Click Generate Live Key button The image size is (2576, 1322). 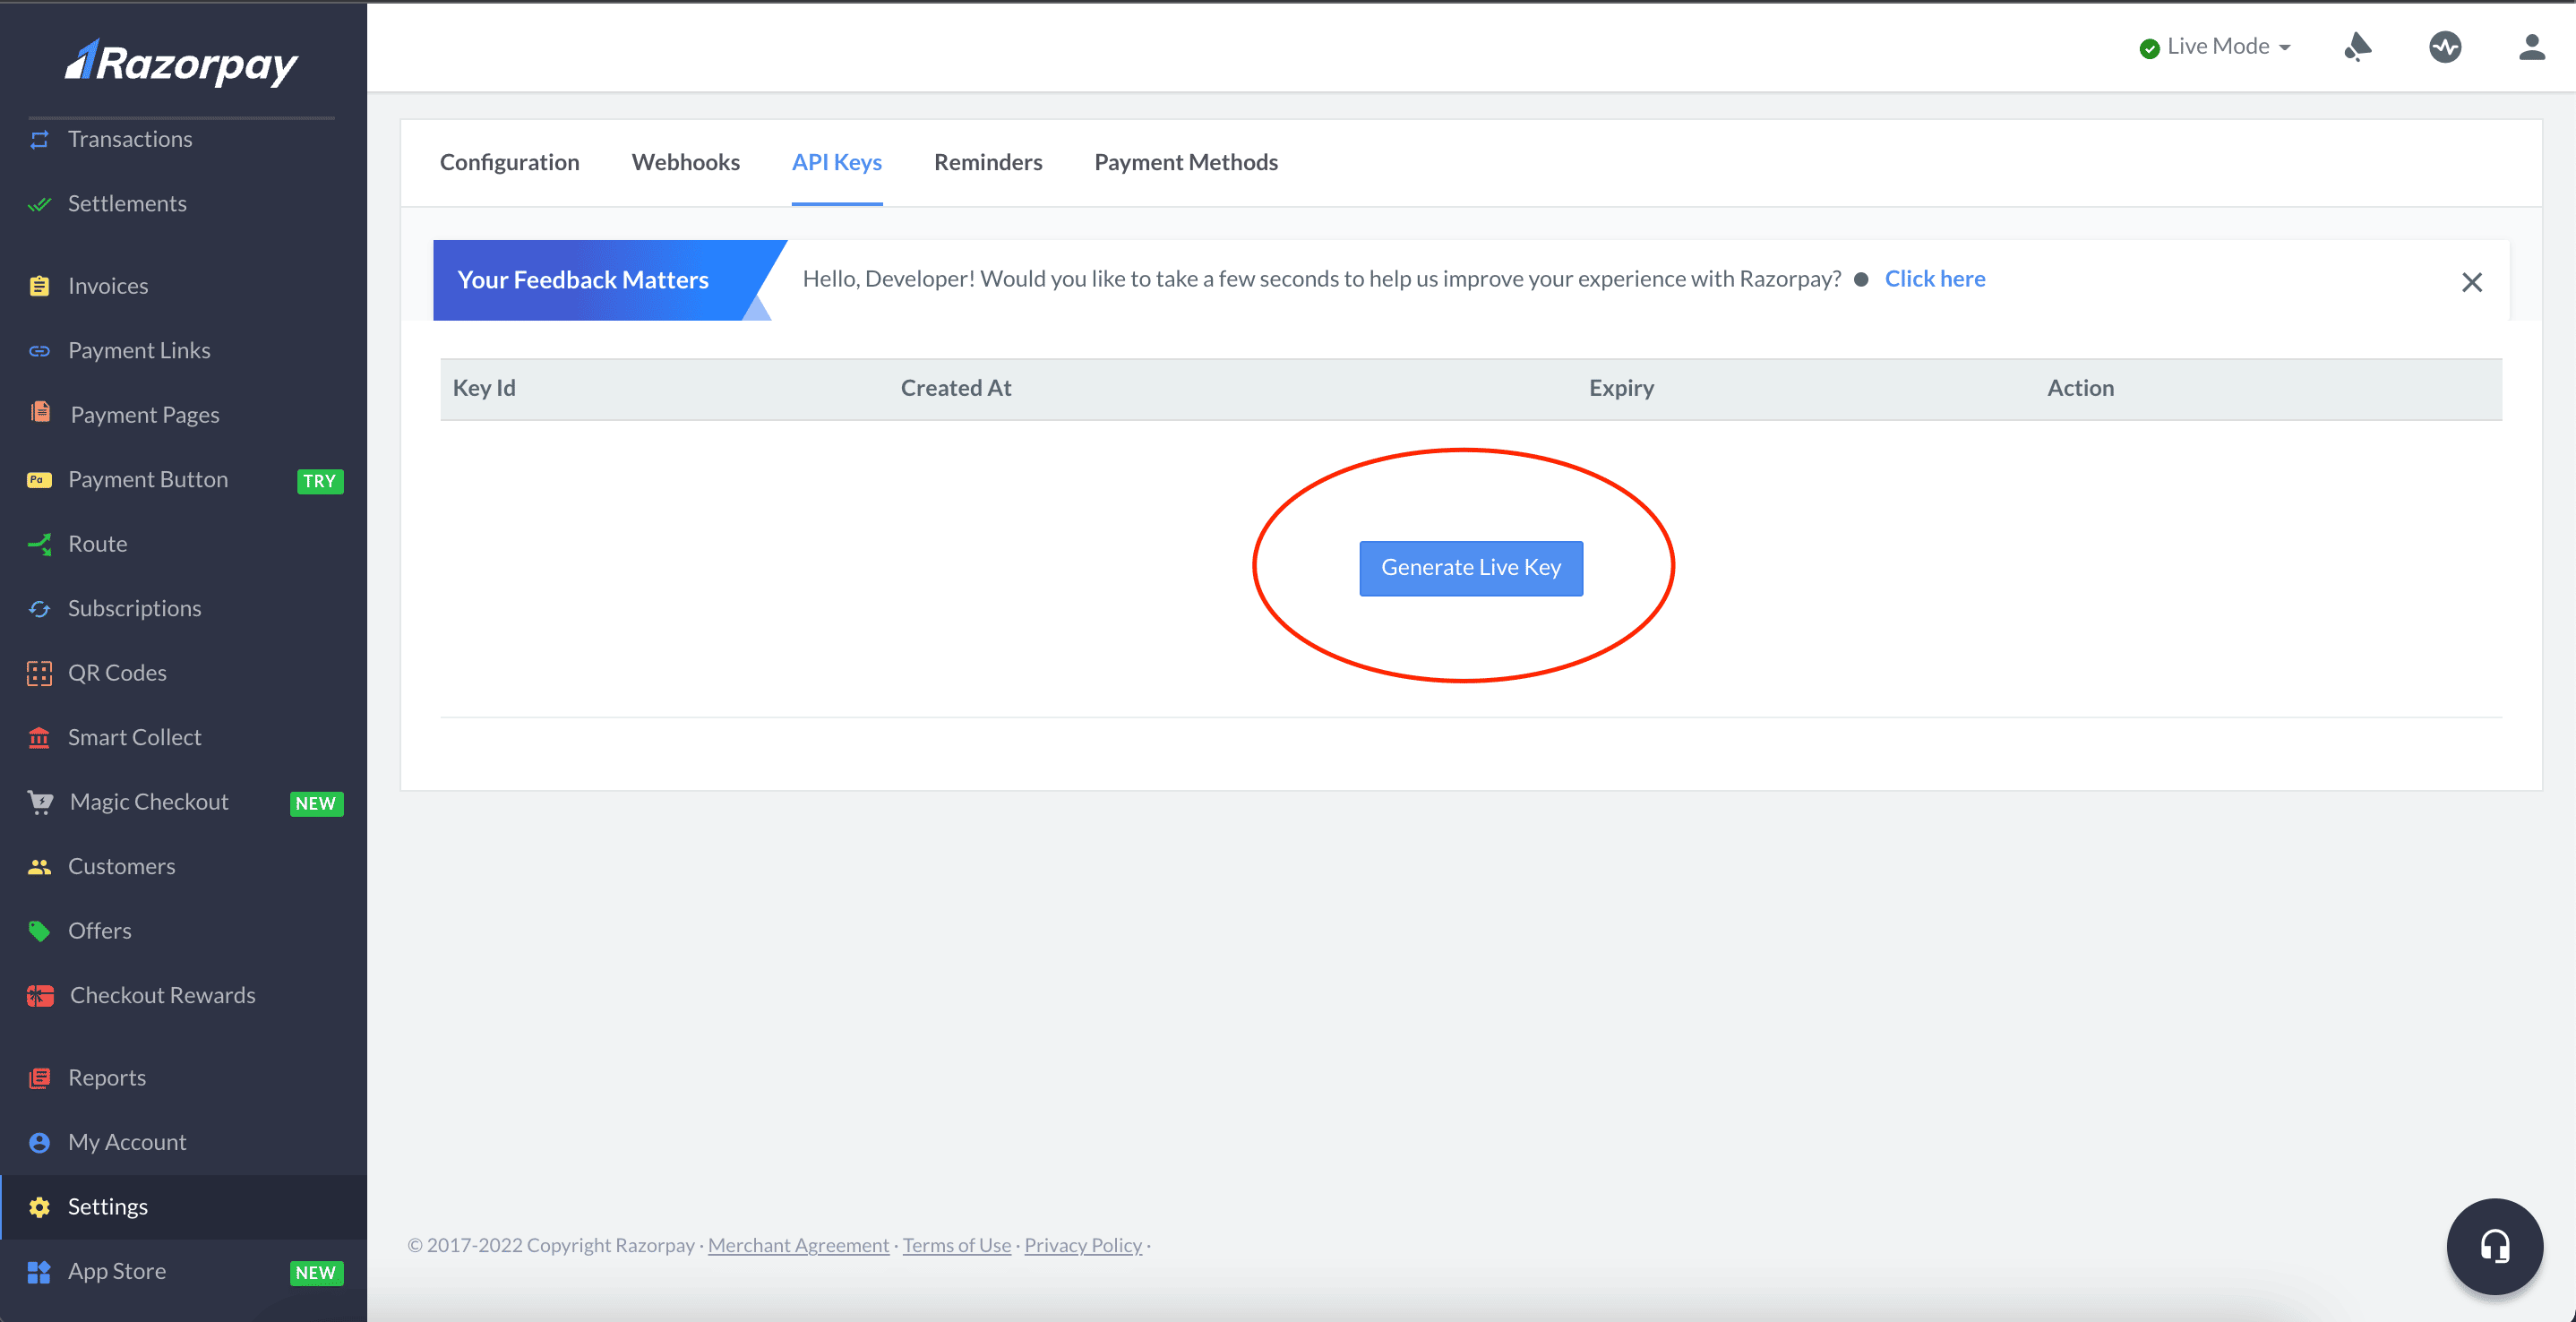[x=1471, y=568]
